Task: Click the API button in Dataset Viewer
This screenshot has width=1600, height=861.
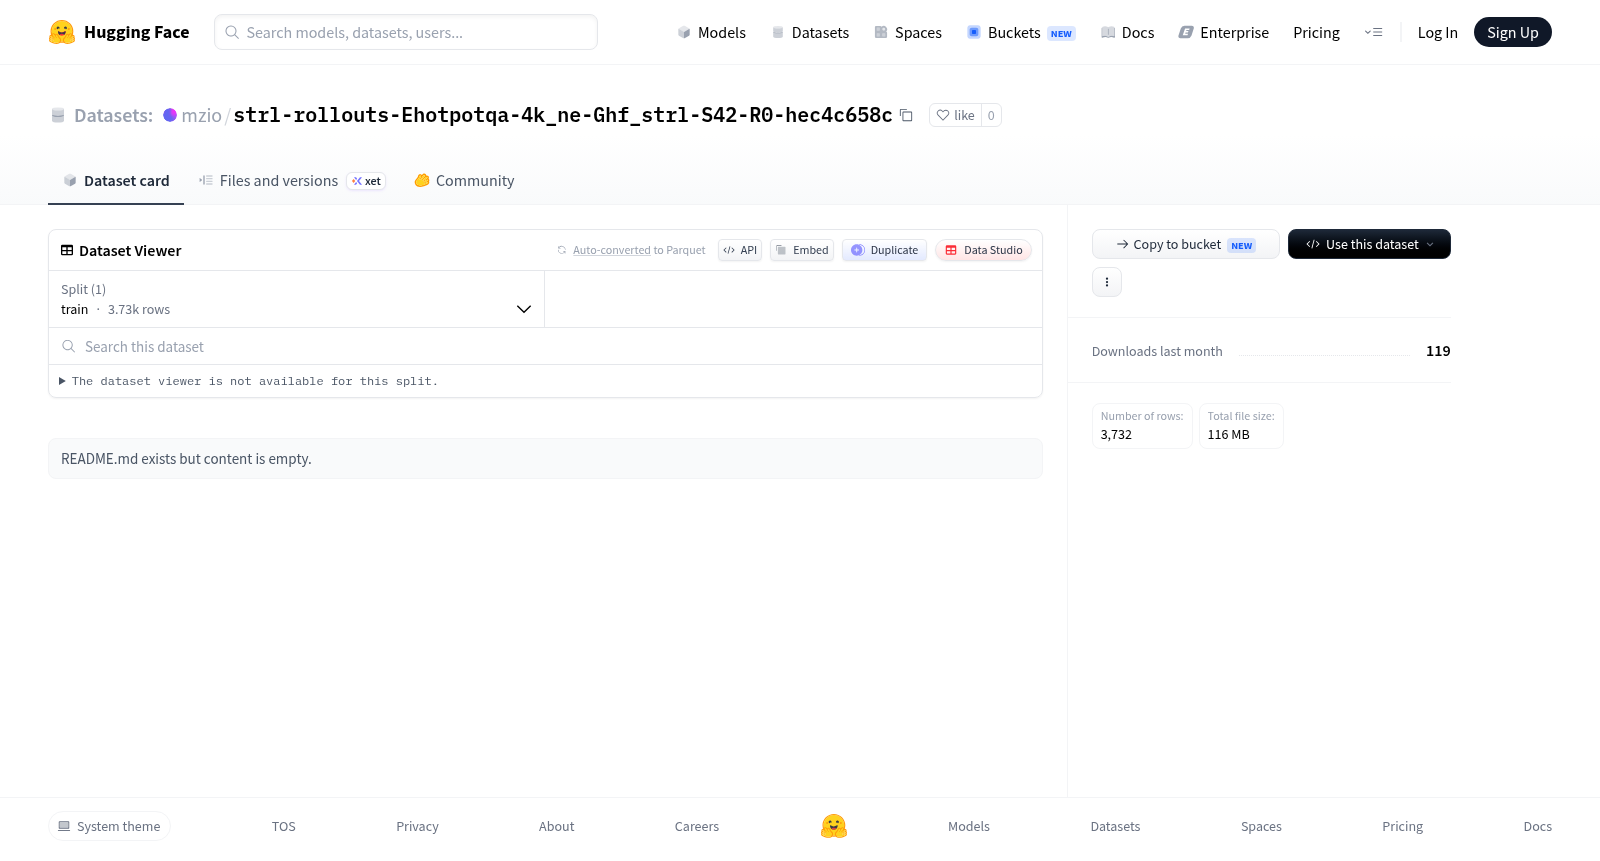Action: click(x=740, y=250)
